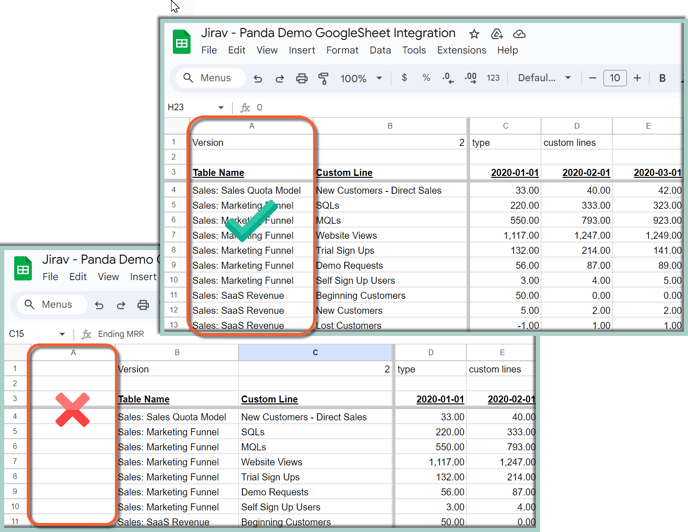This screenshot has height=532, width=688.
Task: Open the C15 name box dropdown in the lower window
Action: coord(62,334)
